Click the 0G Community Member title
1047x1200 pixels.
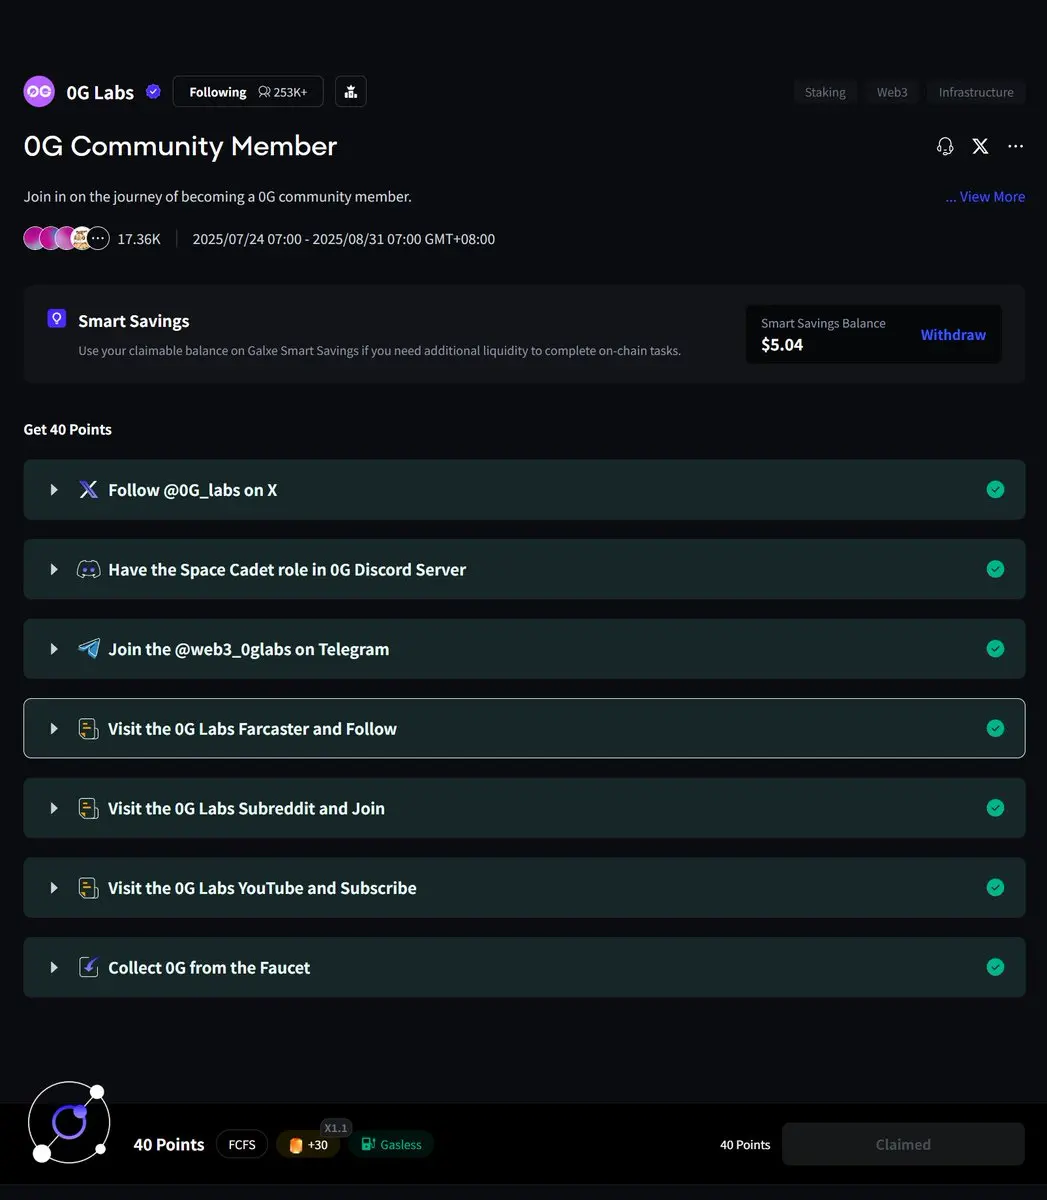(180, 146)
